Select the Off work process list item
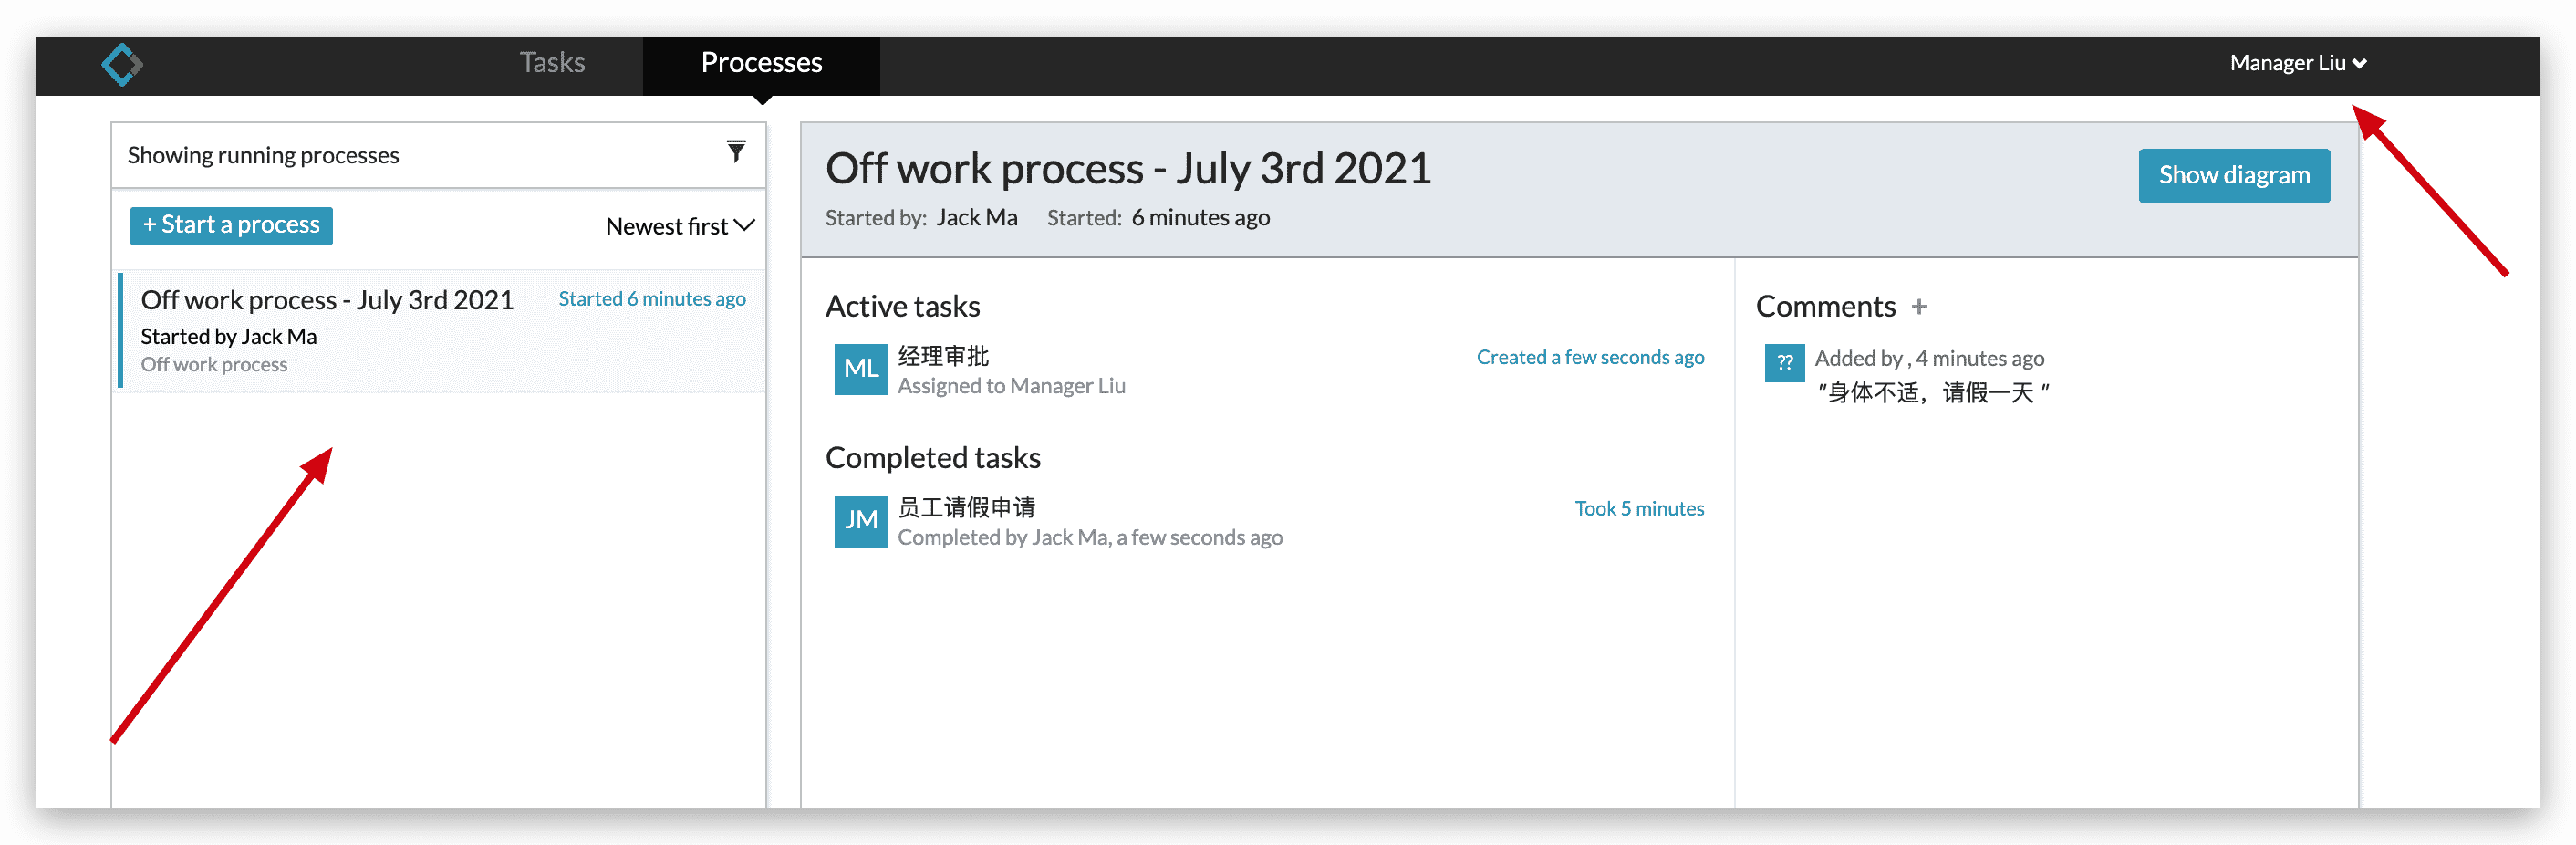 442,331
